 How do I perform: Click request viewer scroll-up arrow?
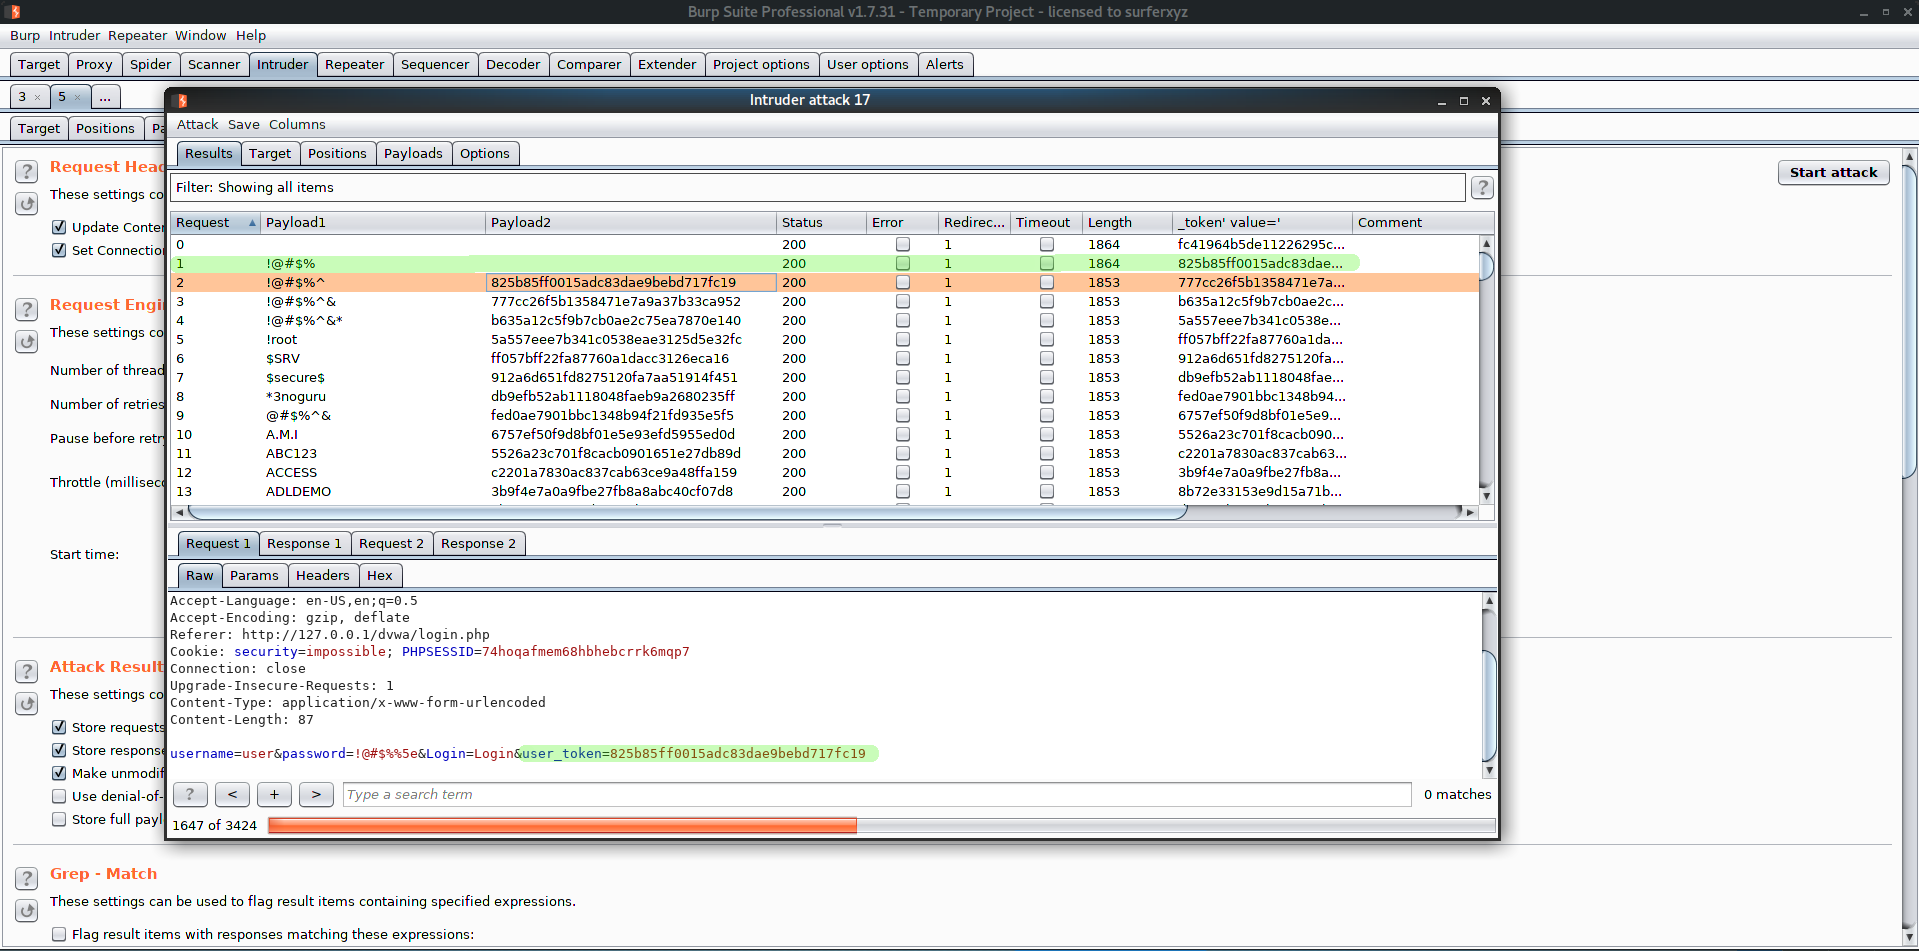[1489, 601]
